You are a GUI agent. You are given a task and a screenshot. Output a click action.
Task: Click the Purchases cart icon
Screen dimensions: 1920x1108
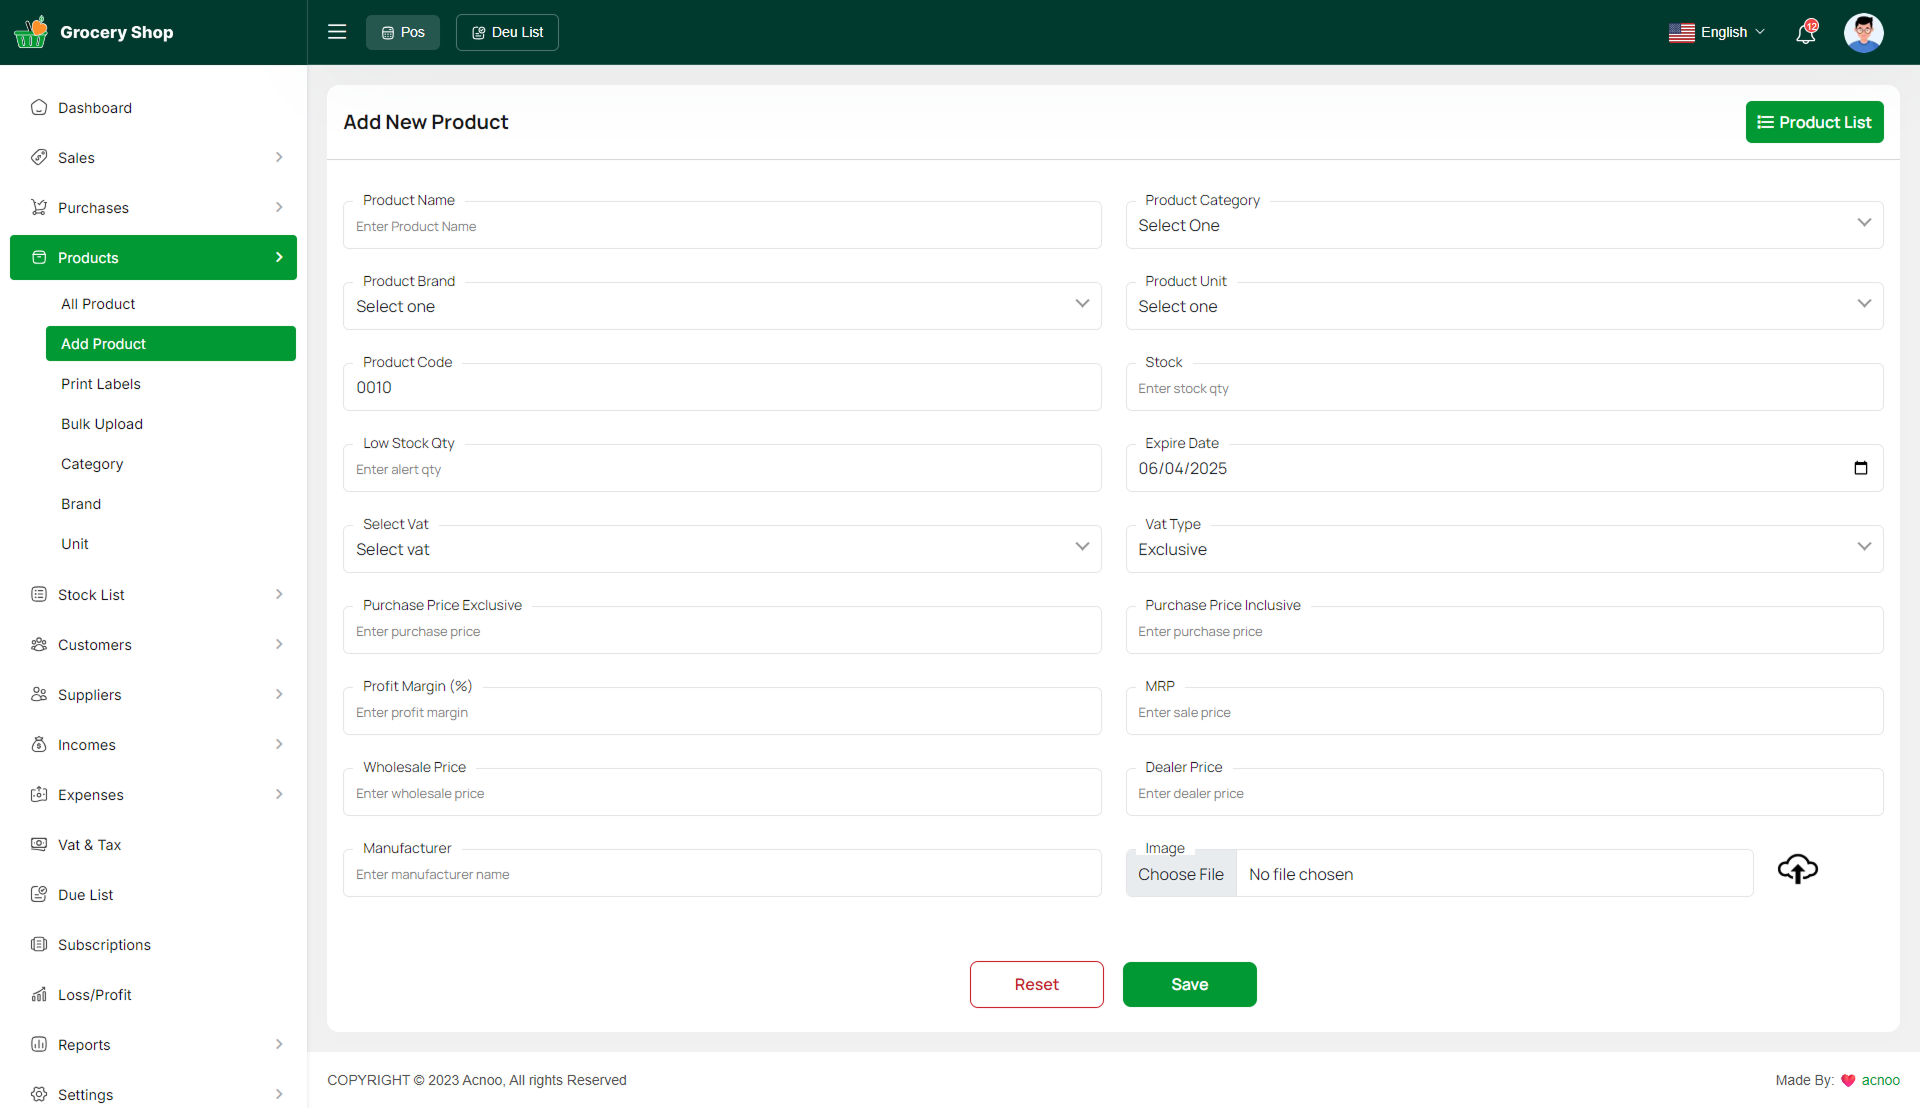click(39, 207)
